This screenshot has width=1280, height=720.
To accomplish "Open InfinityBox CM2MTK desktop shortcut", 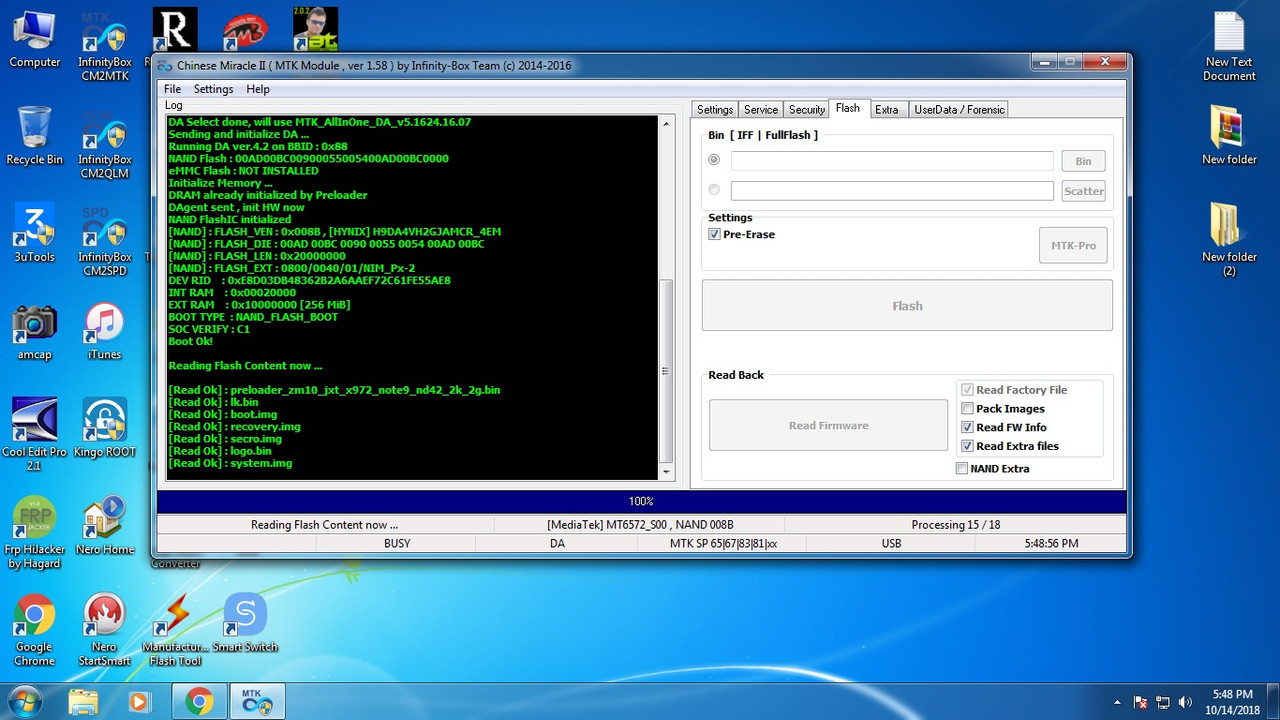I will [x=104, y=47].
